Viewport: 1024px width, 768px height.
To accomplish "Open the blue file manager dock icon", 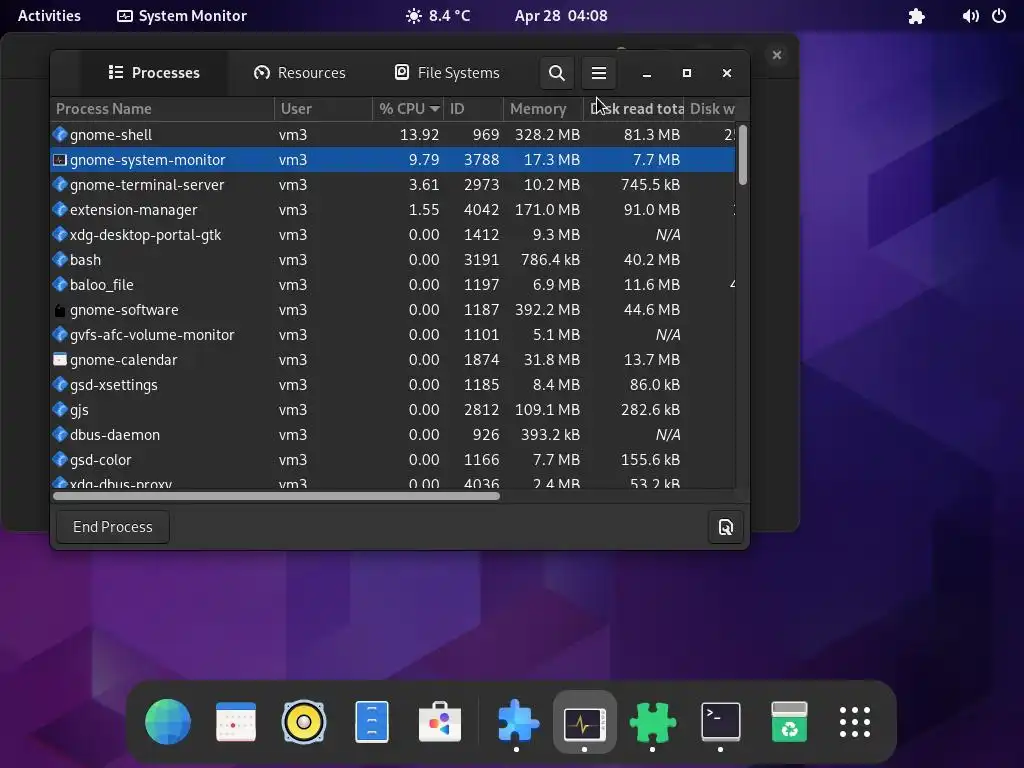I will [x=372, y=722].
